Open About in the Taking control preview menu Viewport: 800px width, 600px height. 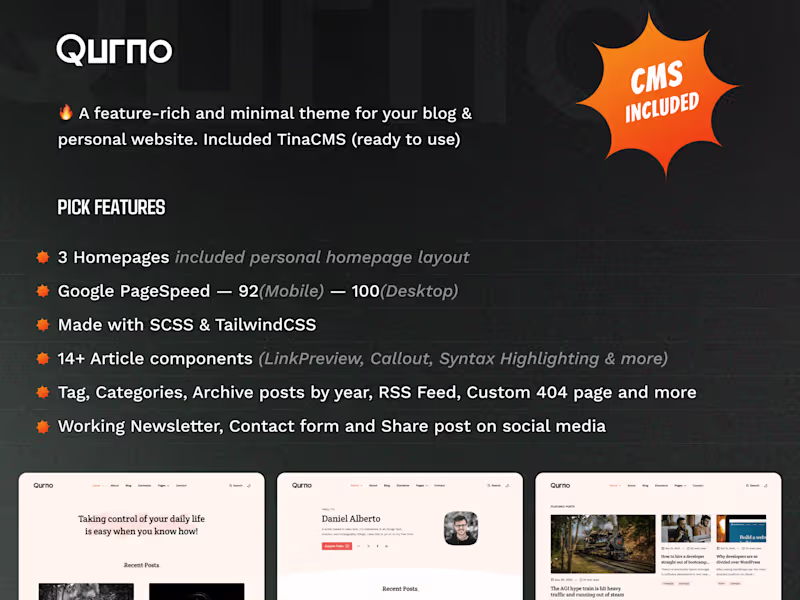coord(115,486)
